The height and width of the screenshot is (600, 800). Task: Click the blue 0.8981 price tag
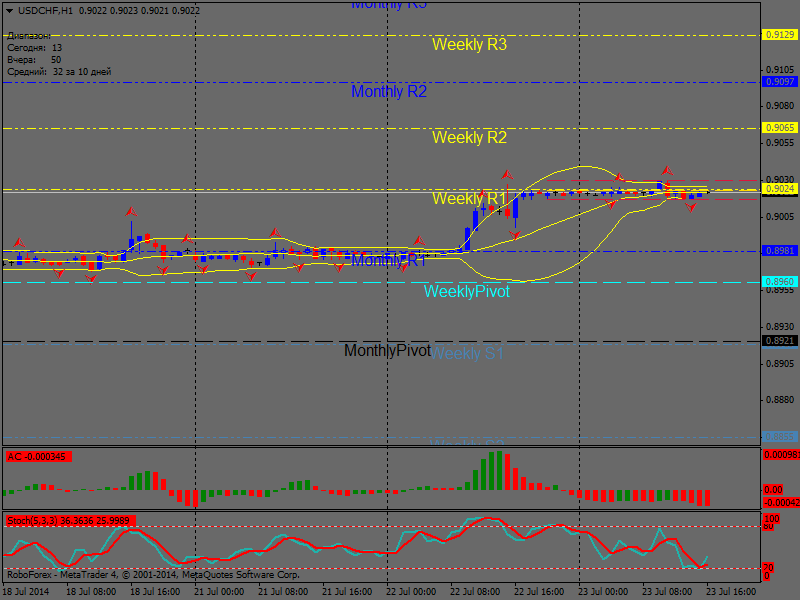(779, 251)
